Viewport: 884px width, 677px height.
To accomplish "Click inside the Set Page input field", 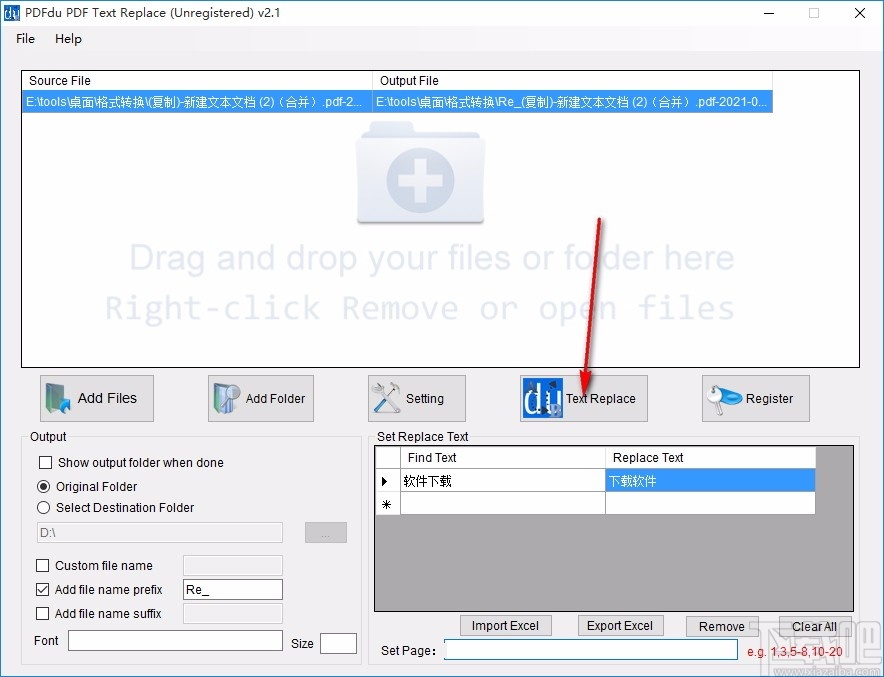I will tap(590, 650).
